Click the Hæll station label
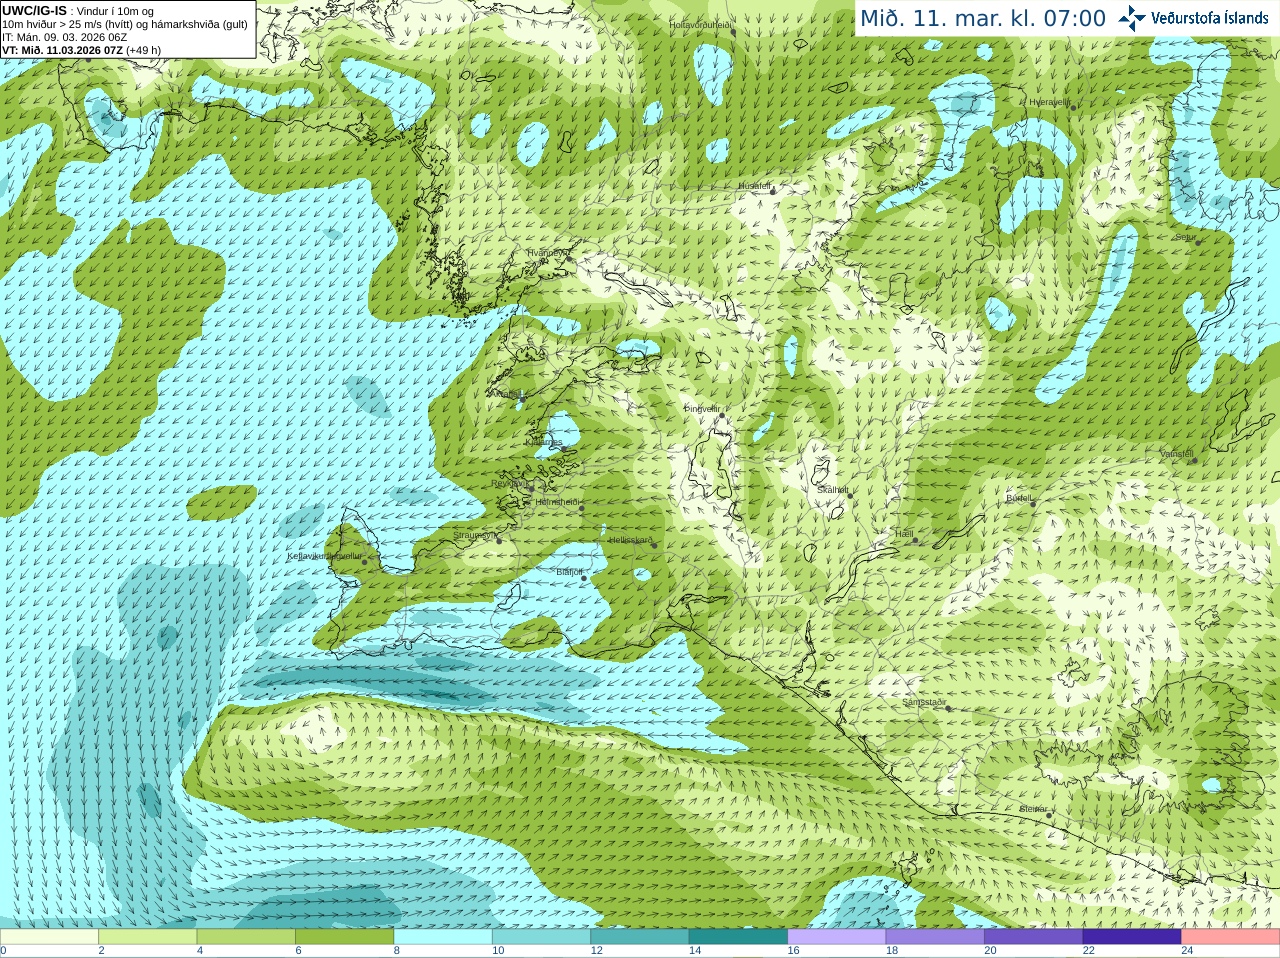The image size is (1280, 958). coord(904,534)
